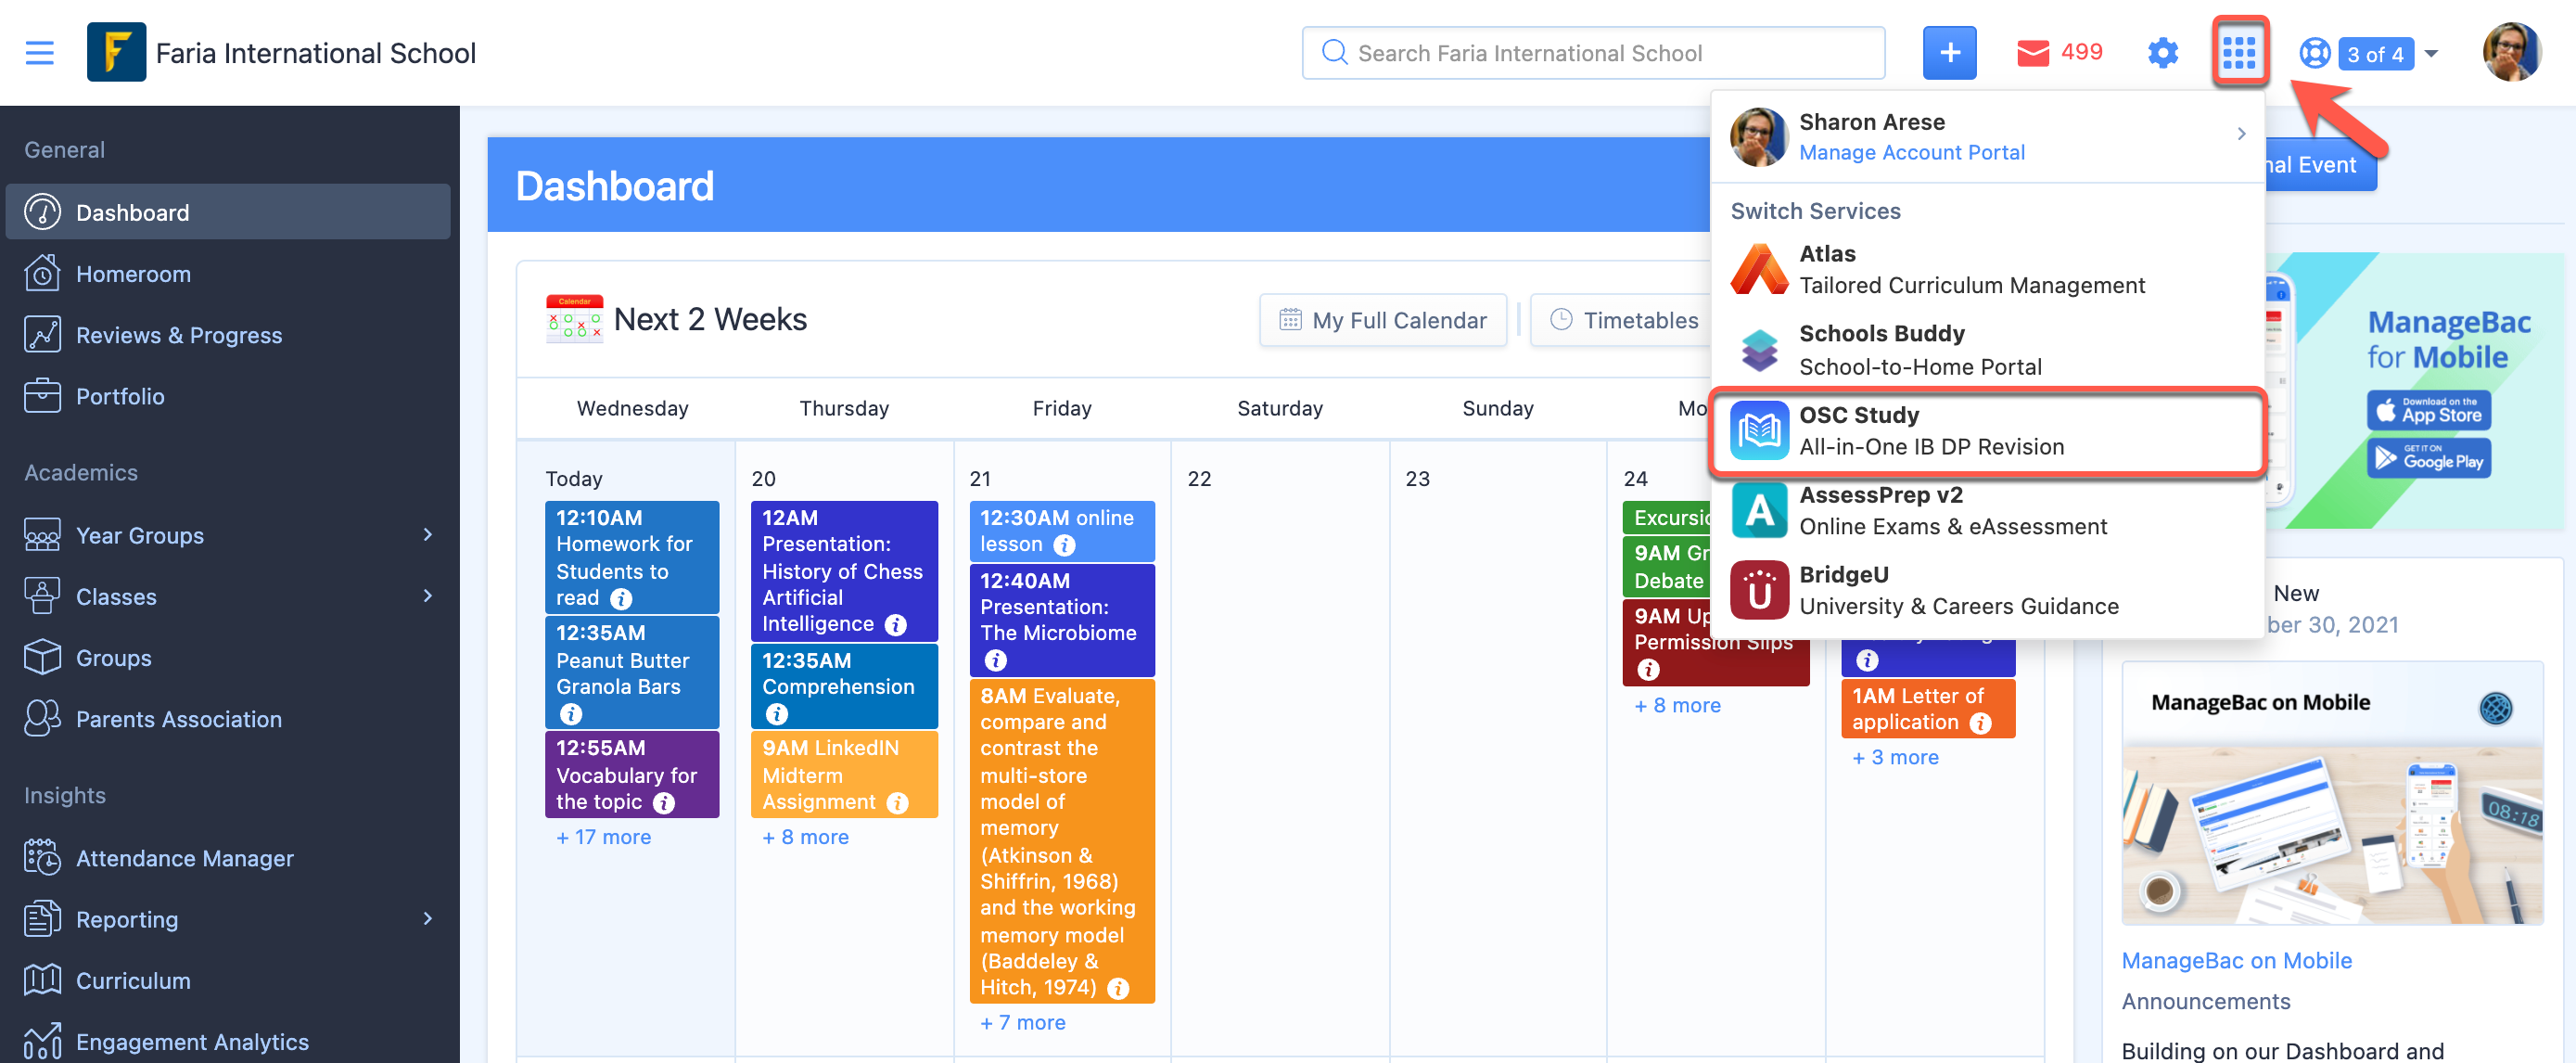Click the Atlas service logo
Image resolution: width=2576 pixels, height=1063 pixels.
(1759, 269)
